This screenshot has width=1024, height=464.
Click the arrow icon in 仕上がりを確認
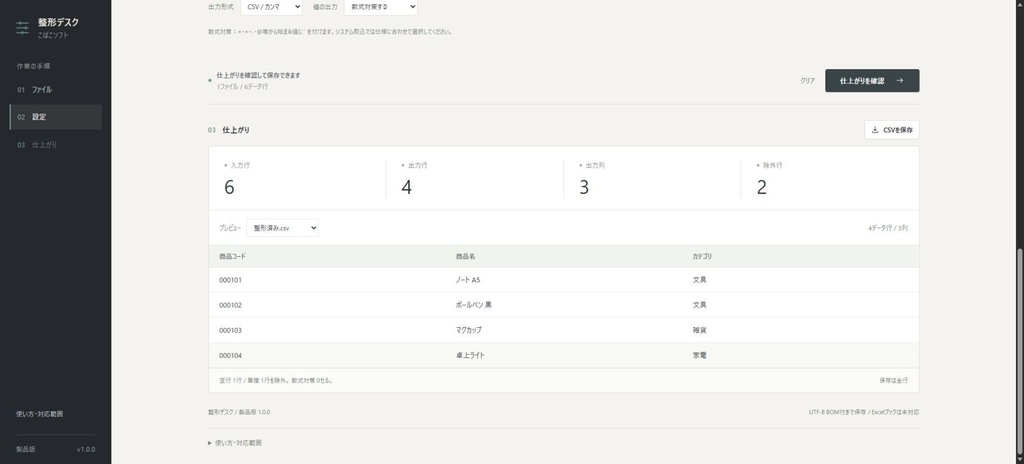(899, 81)
